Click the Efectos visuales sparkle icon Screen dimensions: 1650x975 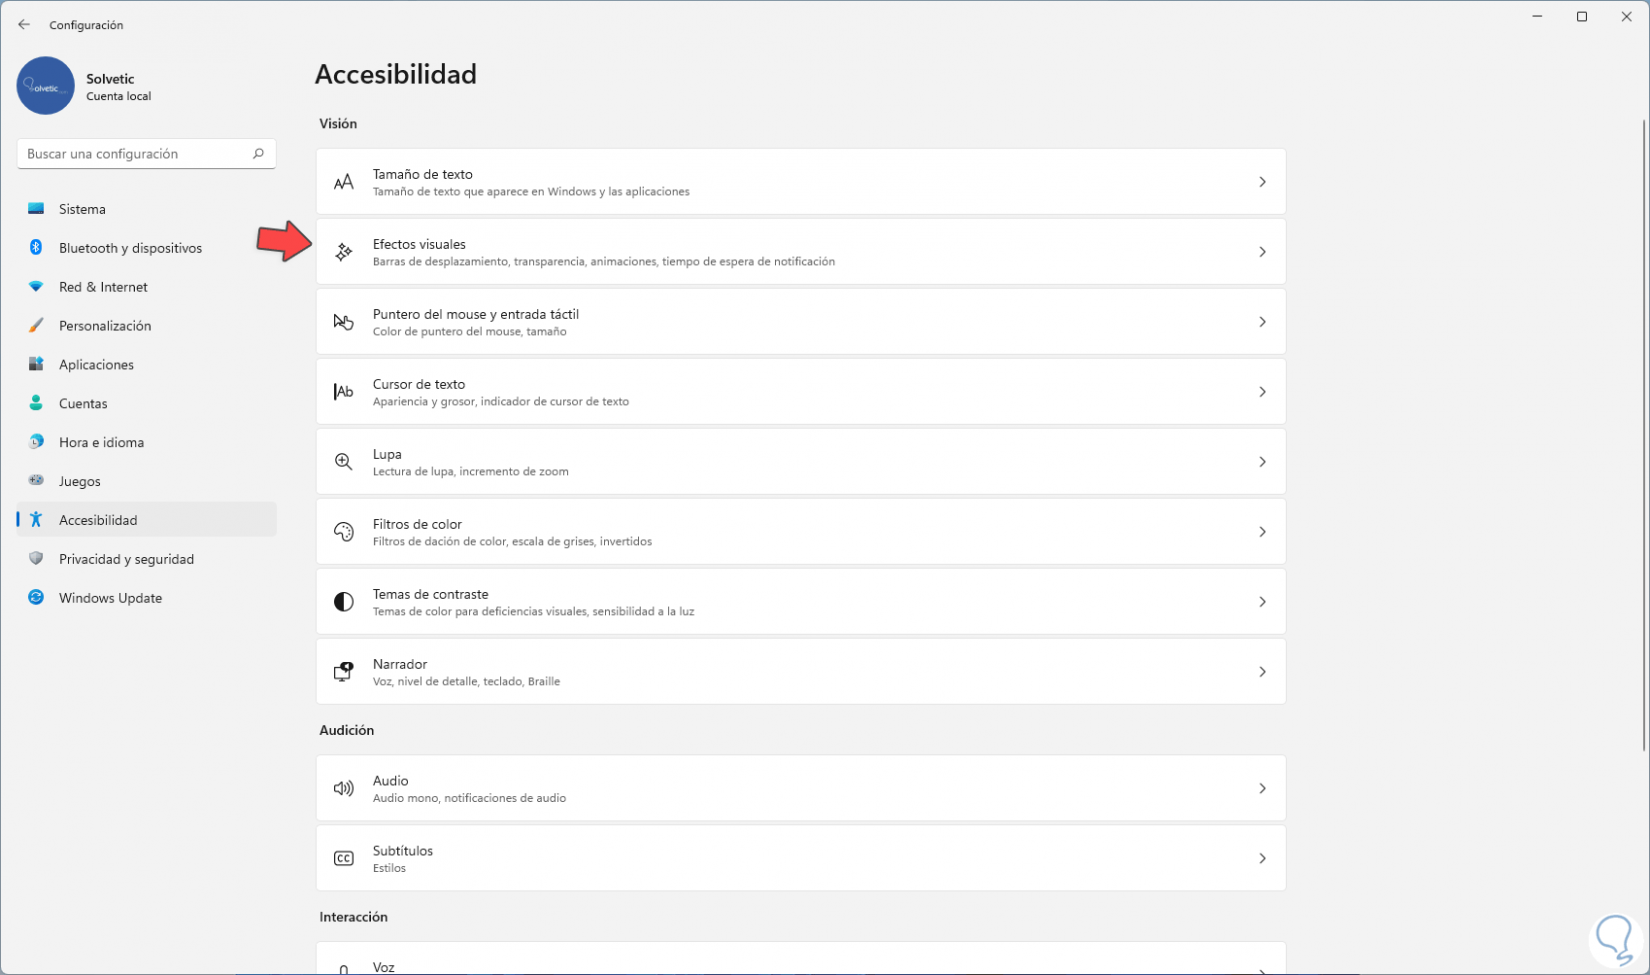click(x=343, y=252)
